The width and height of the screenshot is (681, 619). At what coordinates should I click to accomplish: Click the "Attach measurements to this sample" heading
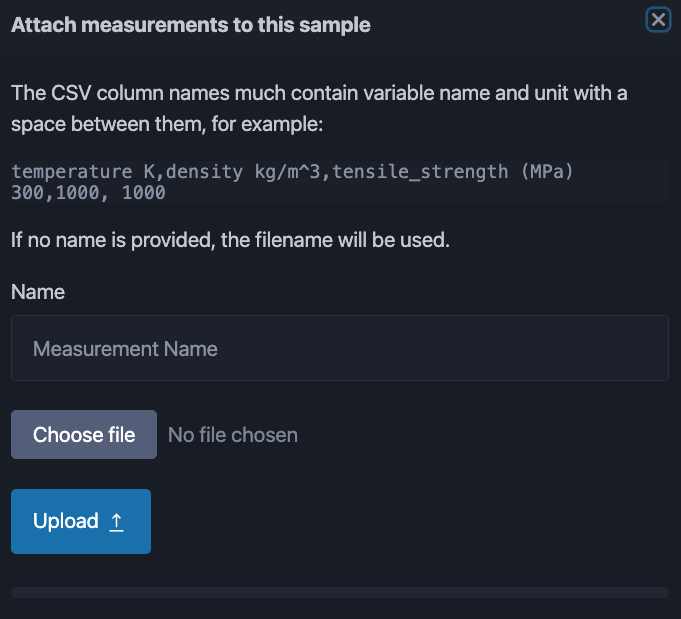click(190, 25)
